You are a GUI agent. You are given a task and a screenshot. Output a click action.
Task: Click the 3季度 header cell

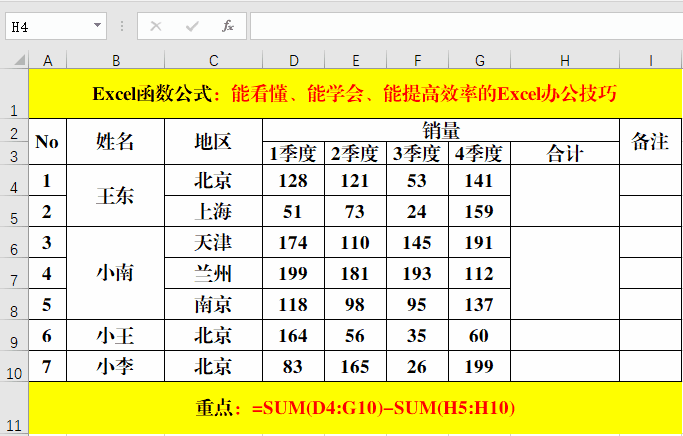point(417,153)
